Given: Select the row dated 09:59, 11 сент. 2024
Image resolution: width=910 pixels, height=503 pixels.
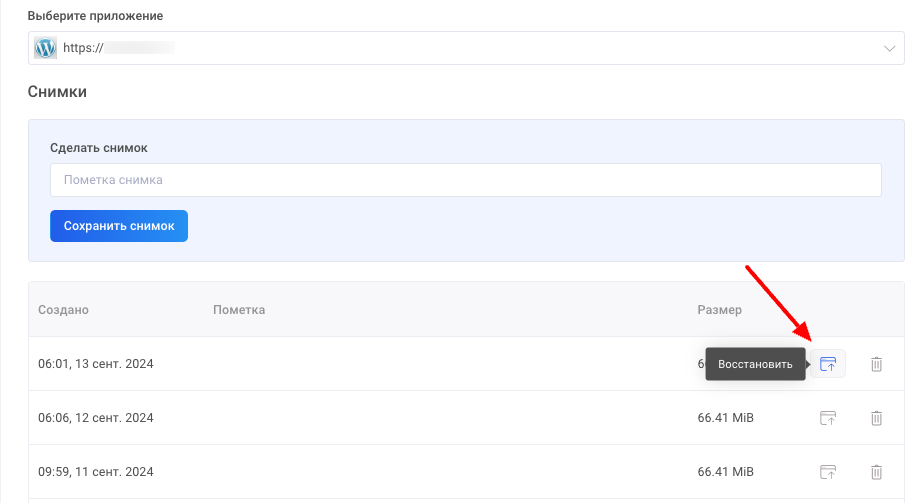Looking at the screenshot, I should click(96, 472).
